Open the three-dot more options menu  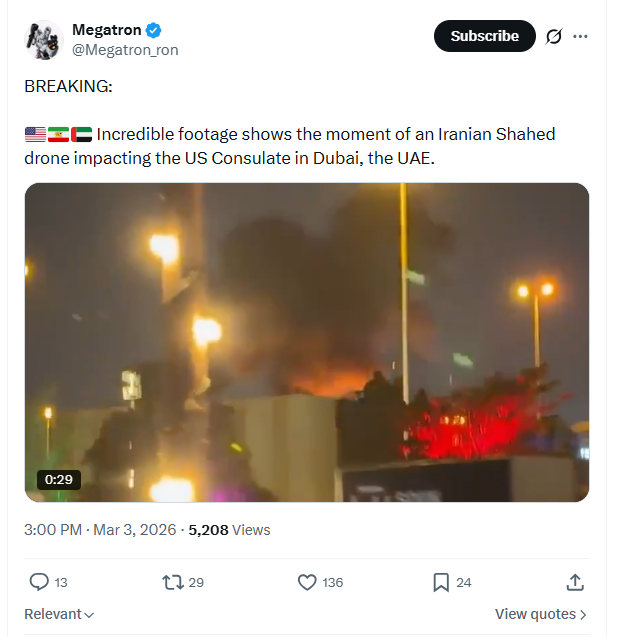click(x=580, y=37)
